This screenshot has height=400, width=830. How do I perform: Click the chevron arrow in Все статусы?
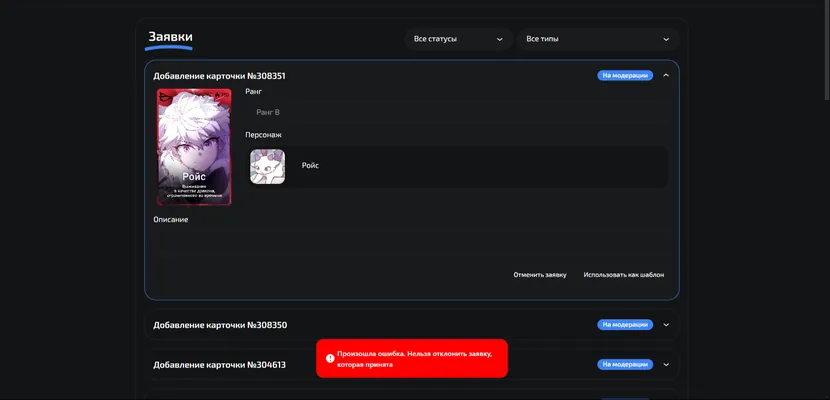(499, 39)
